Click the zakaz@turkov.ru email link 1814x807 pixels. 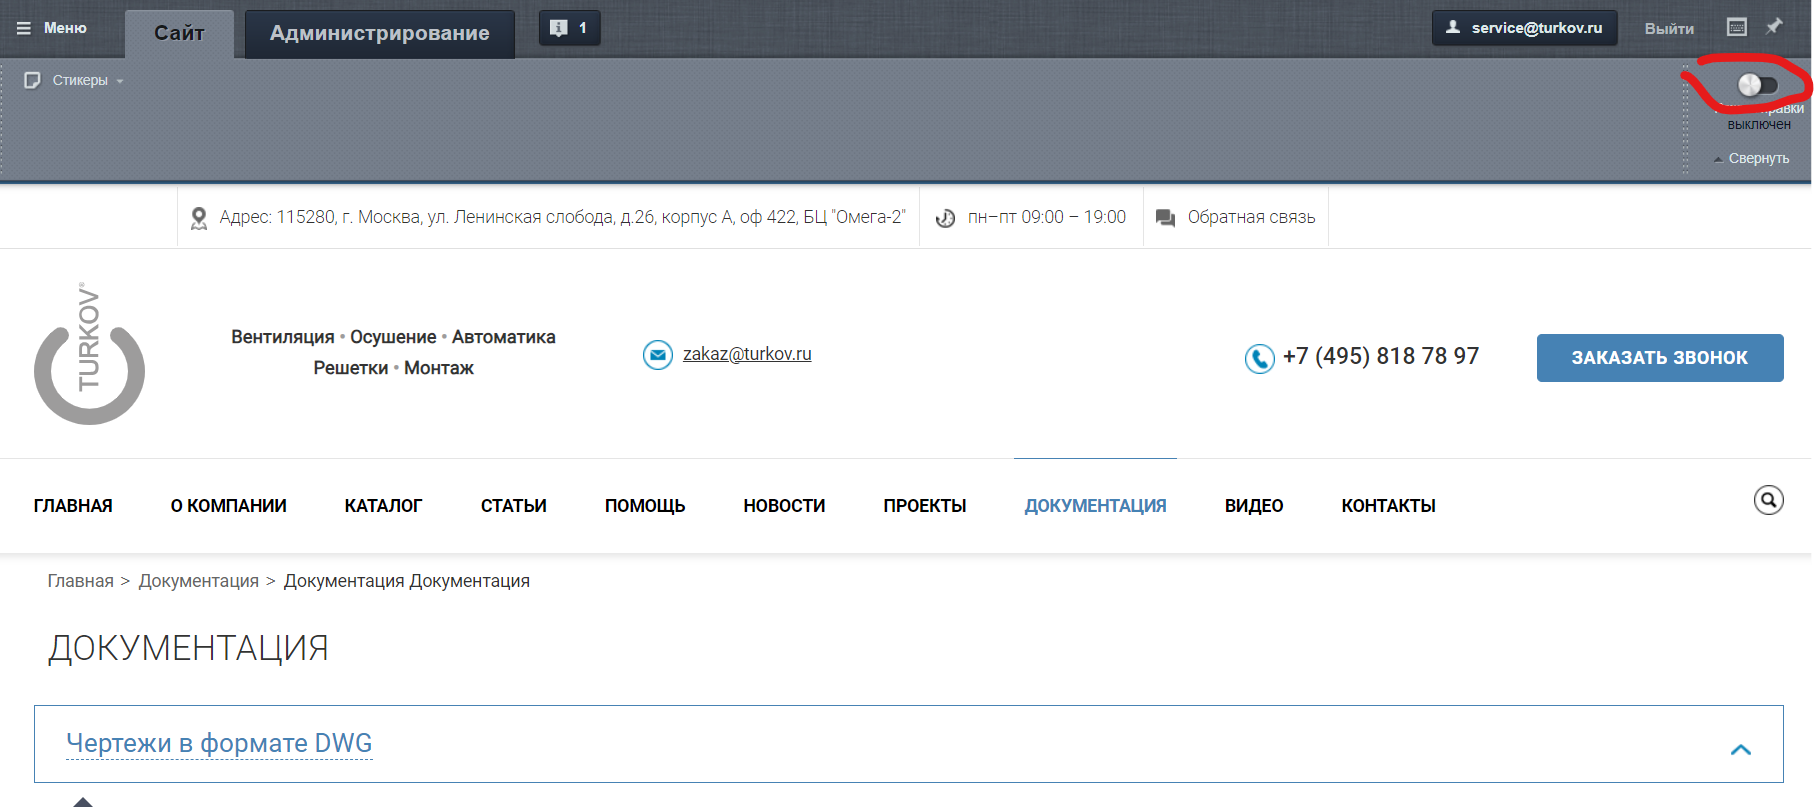click(x=747, y=354)
